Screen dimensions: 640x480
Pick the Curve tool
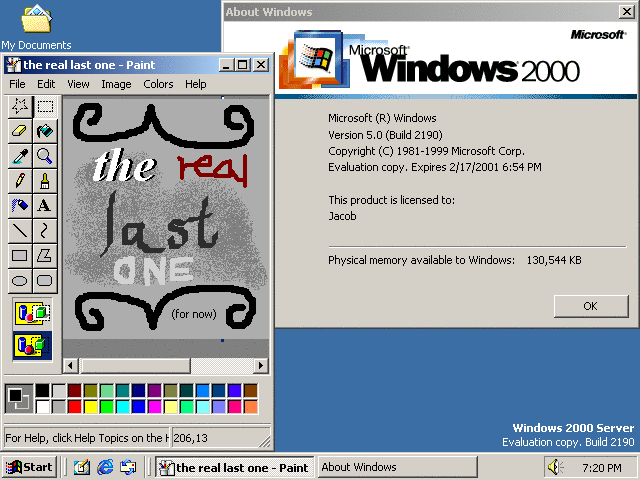click(45, 231)
